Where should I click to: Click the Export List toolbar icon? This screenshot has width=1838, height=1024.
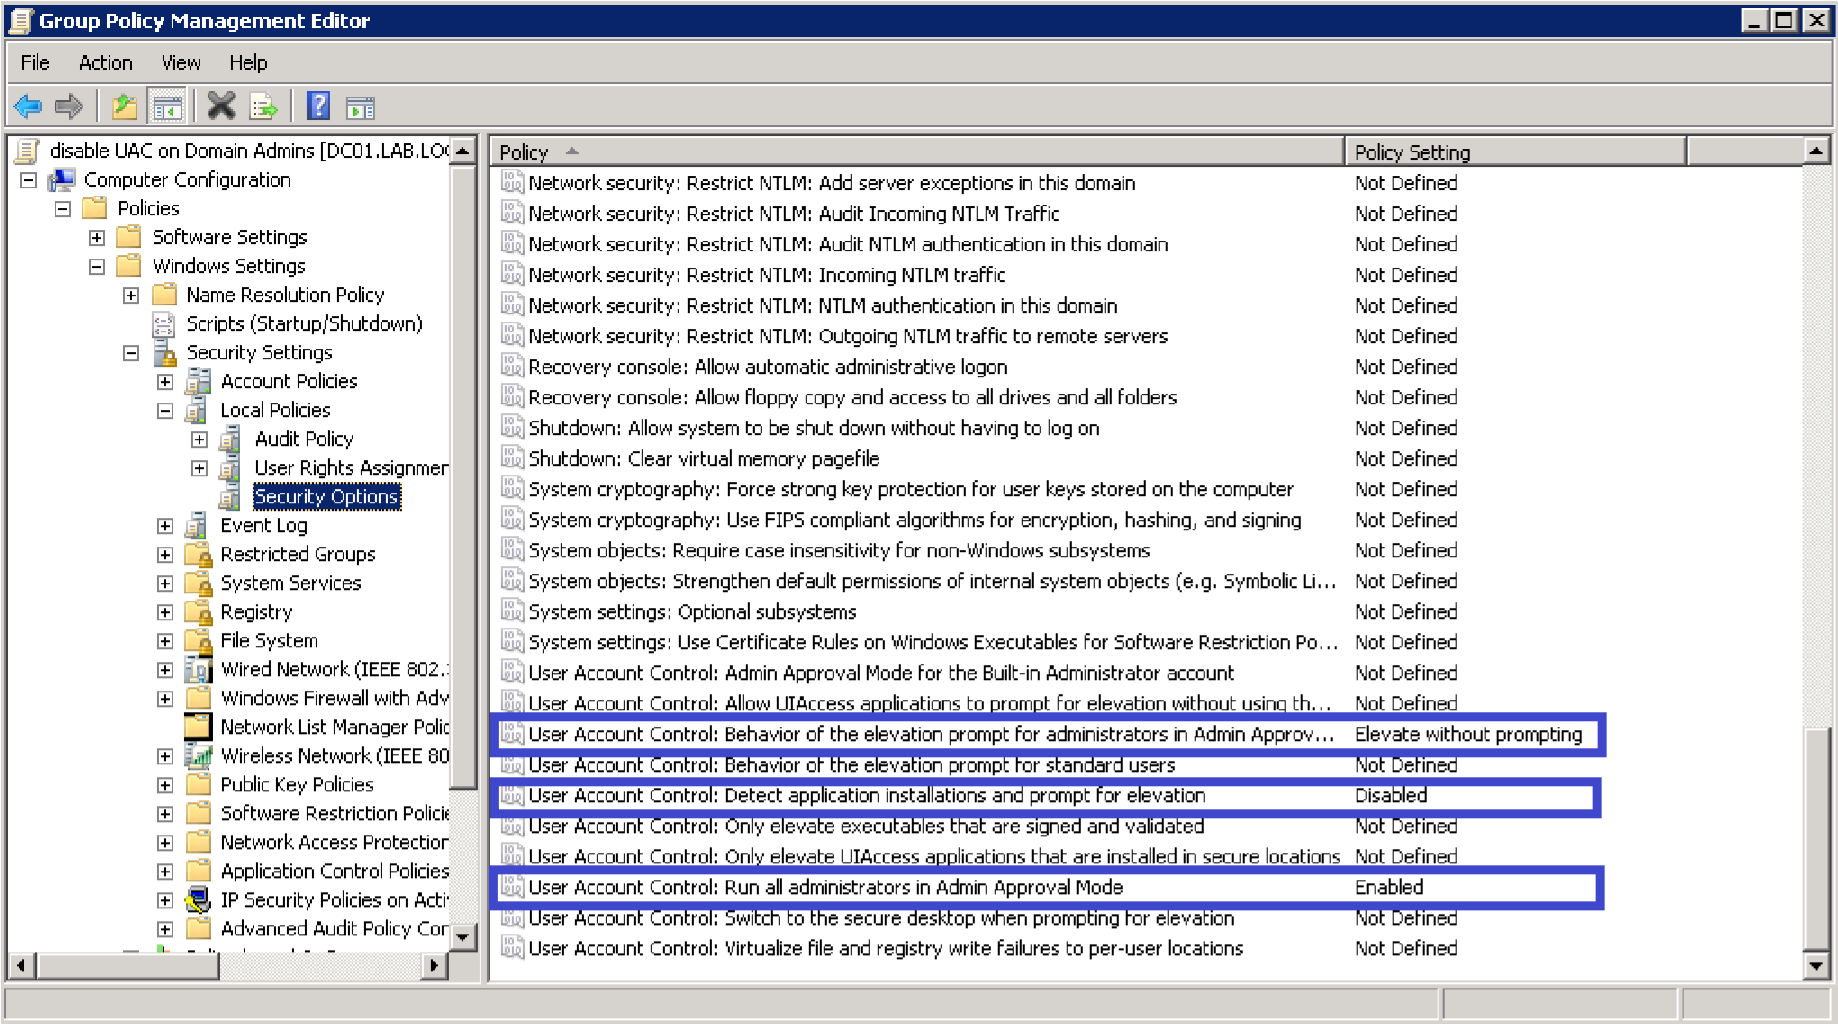[x=264, y=106]
